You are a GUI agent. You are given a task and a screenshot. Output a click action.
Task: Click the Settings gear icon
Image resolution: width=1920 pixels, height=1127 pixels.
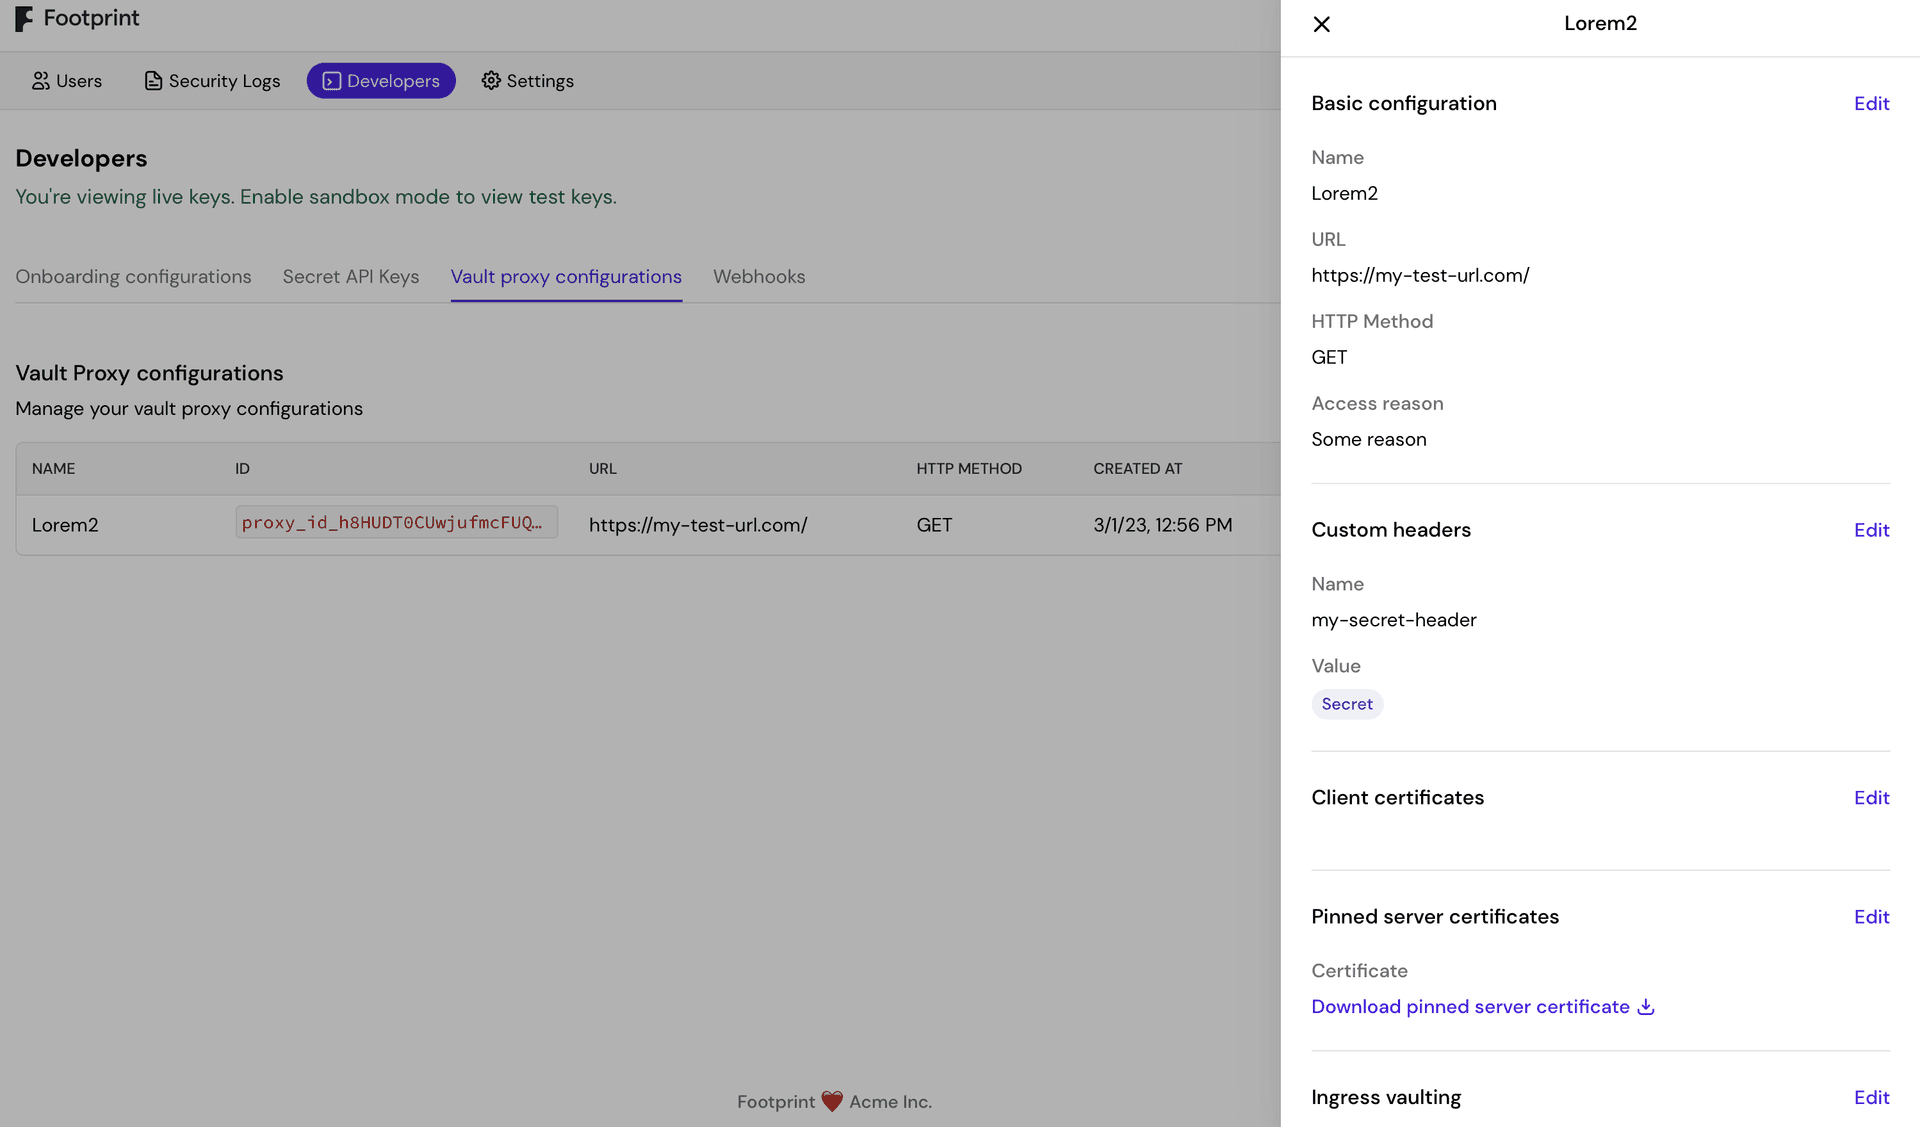click(491, 80)
